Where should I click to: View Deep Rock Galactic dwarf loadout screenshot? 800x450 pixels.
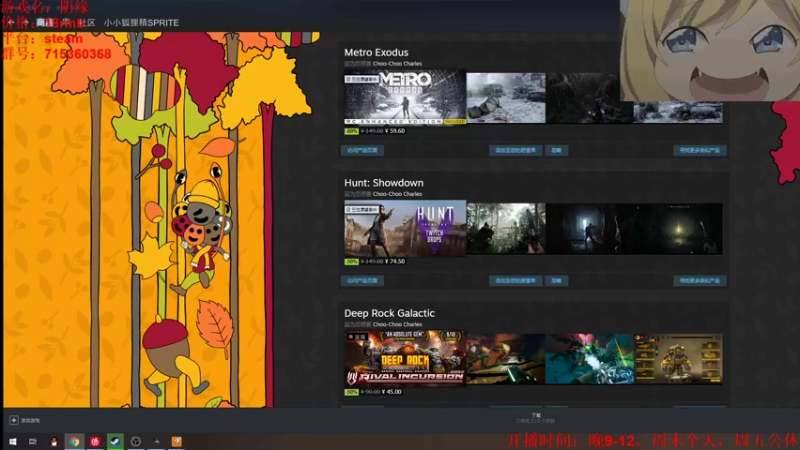click(678, 359)
